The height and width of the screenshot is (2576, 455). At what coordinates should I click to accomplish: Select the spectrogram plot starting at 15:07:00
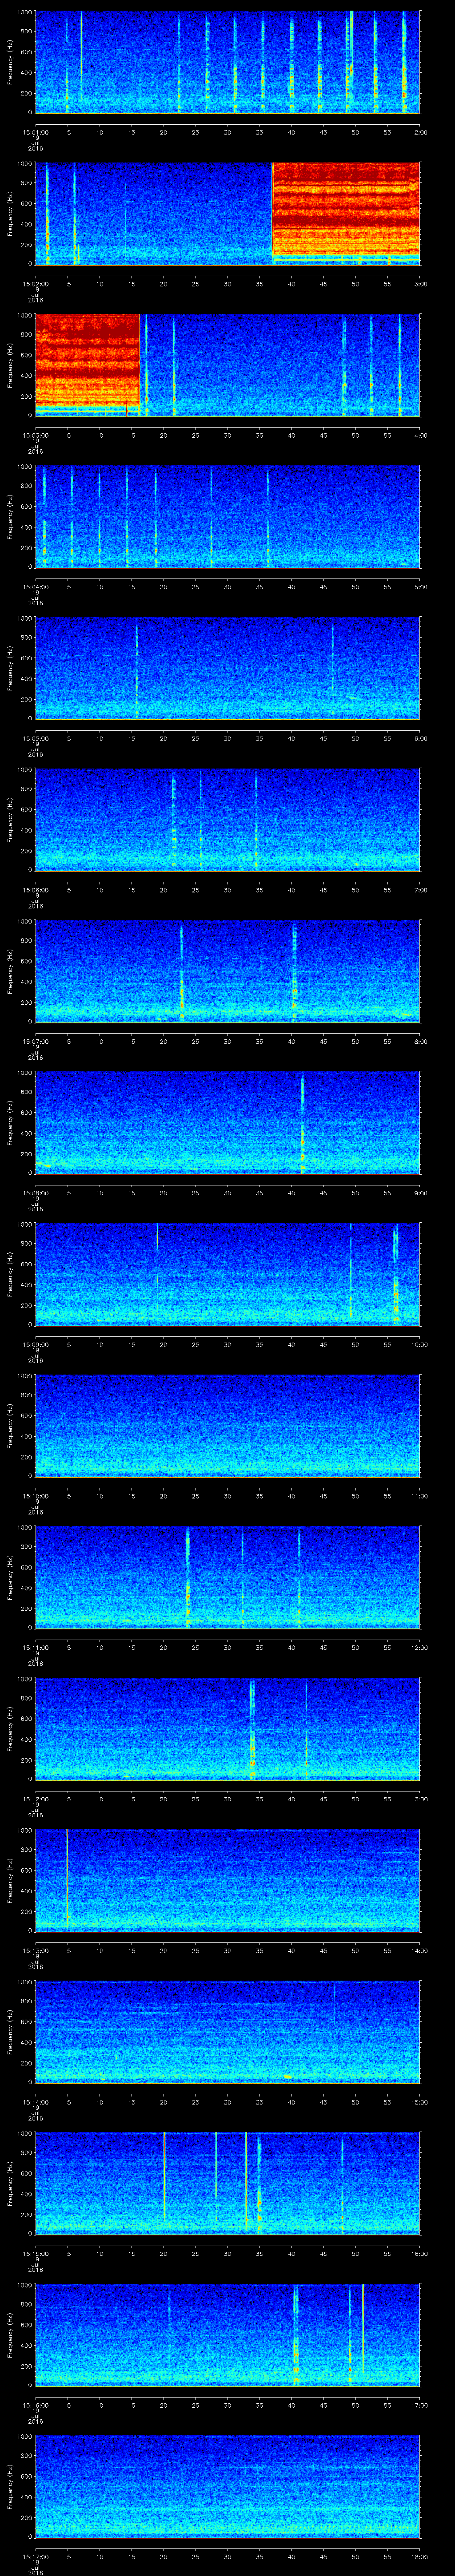228,970
